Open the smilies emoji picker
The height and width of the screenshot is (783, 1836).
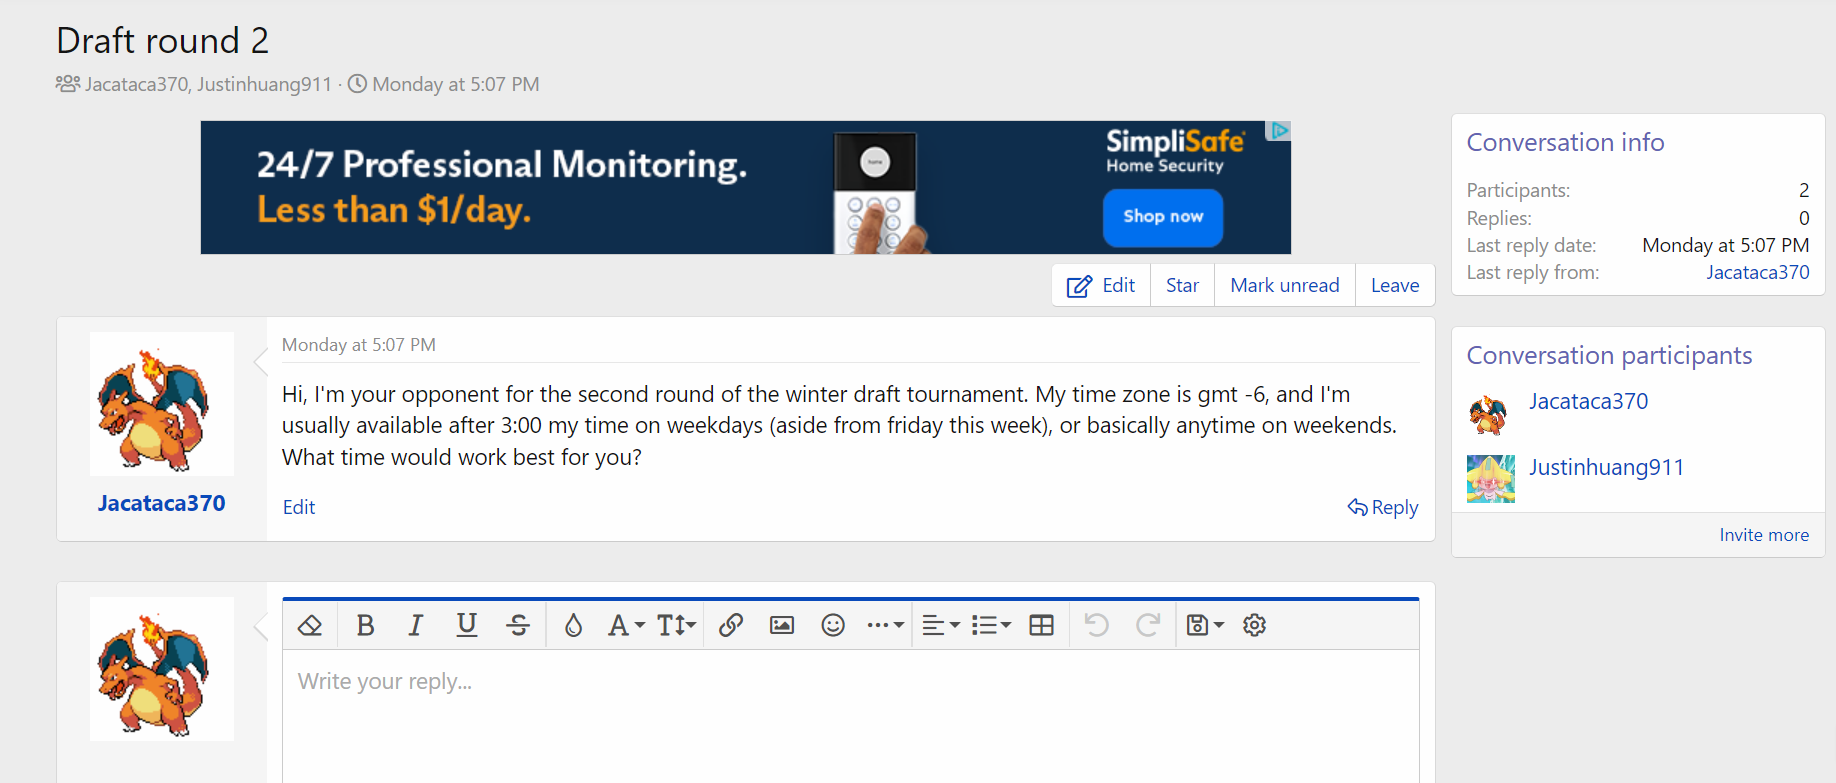coord(833,625)
